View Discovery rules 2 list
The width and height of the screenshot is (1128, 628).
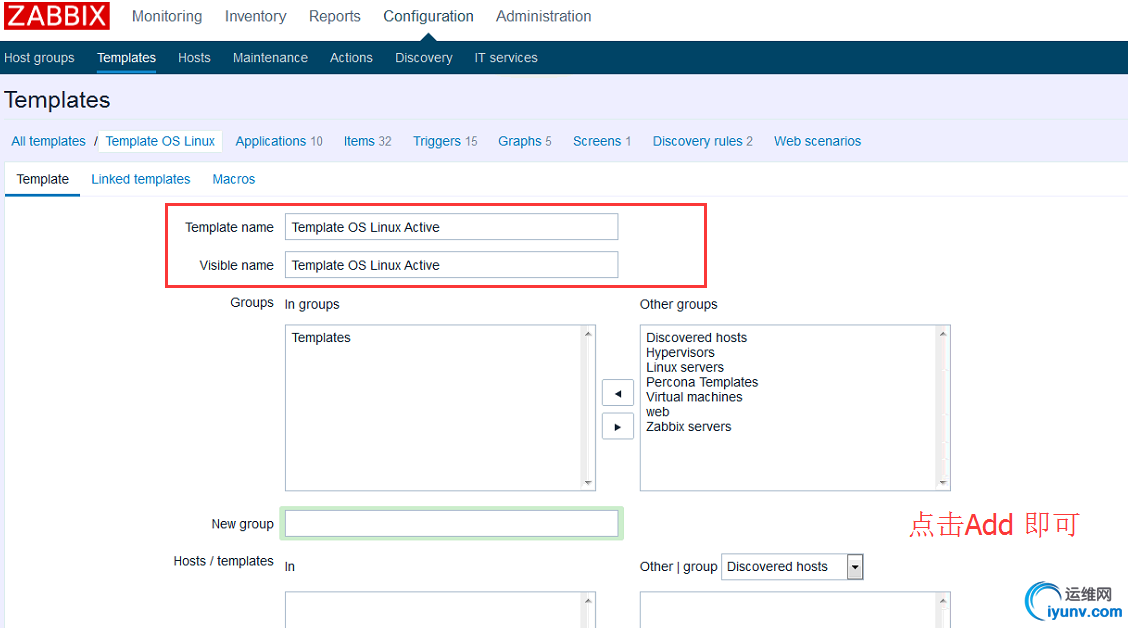(702, 141)
